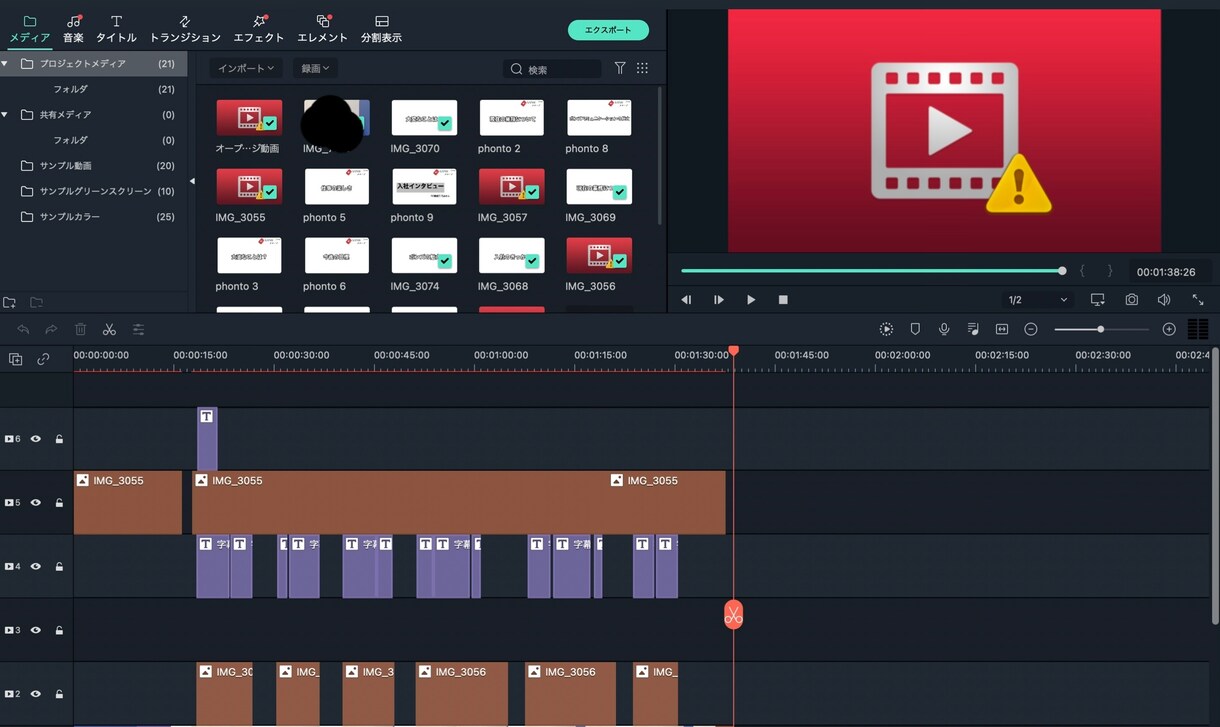This screenshot has height=727, width=1220.
Task: Open the 1/2 preview quality dropdown
Action: tap(1038, 300)
